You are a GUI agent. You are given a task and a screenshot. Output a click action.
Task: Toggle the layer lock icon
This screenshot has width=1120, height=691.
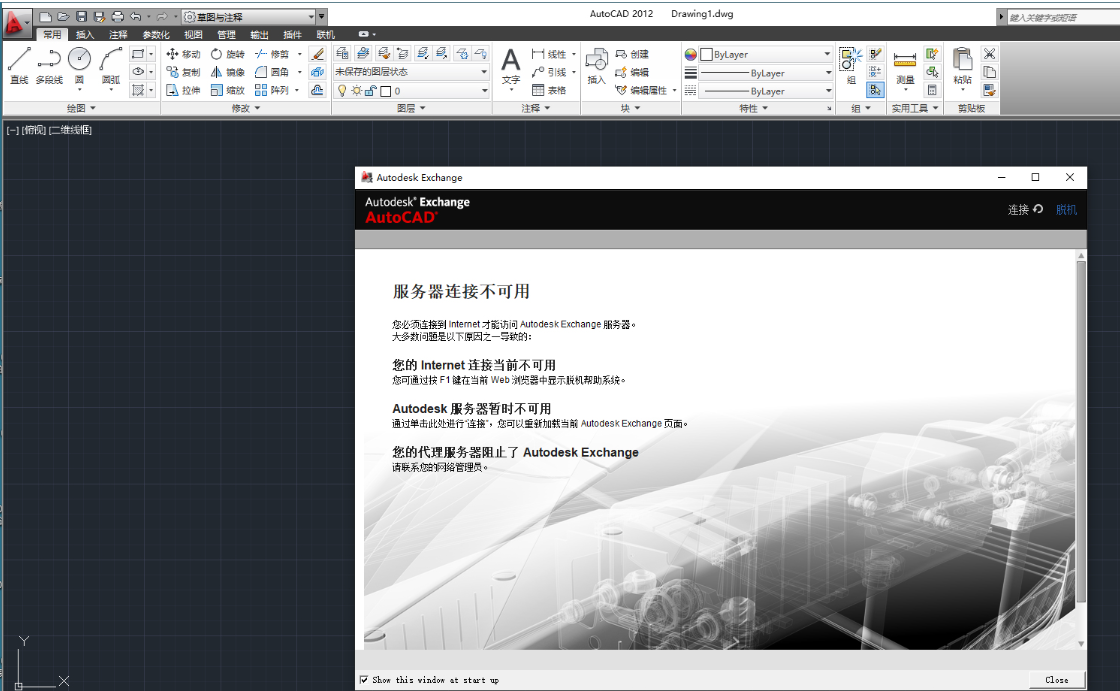click(370, 91)
